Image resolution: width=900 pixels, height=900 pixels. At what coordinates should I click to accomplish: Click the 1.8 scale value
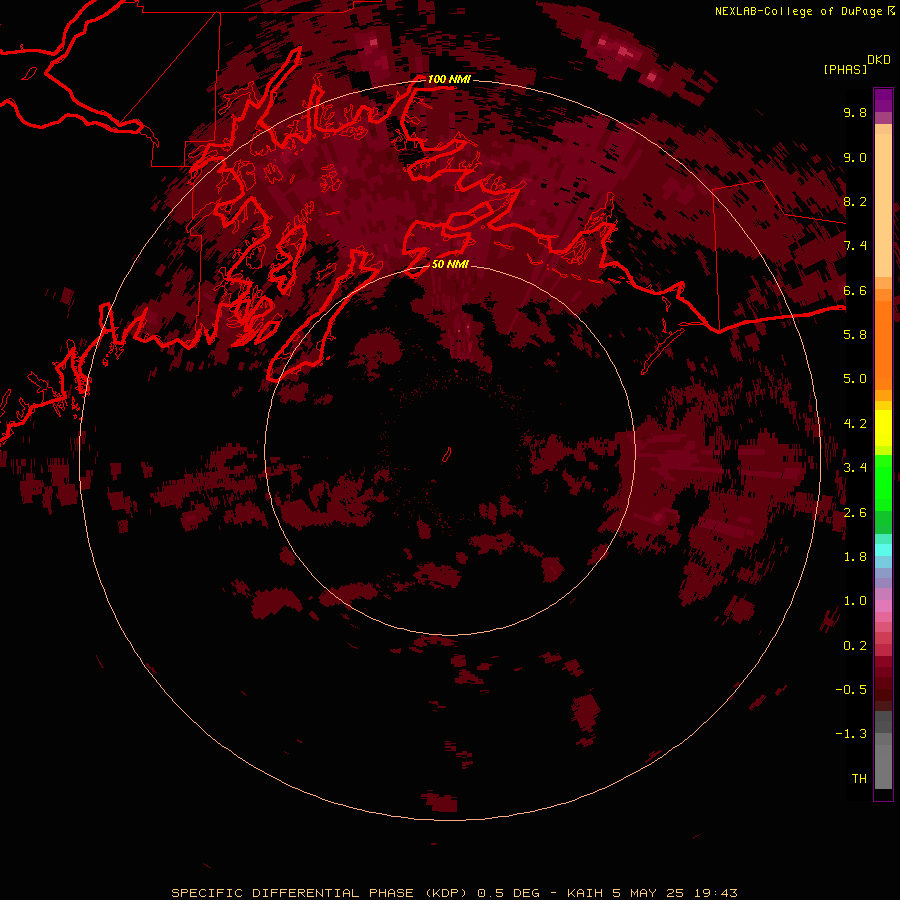pos(855,557)
